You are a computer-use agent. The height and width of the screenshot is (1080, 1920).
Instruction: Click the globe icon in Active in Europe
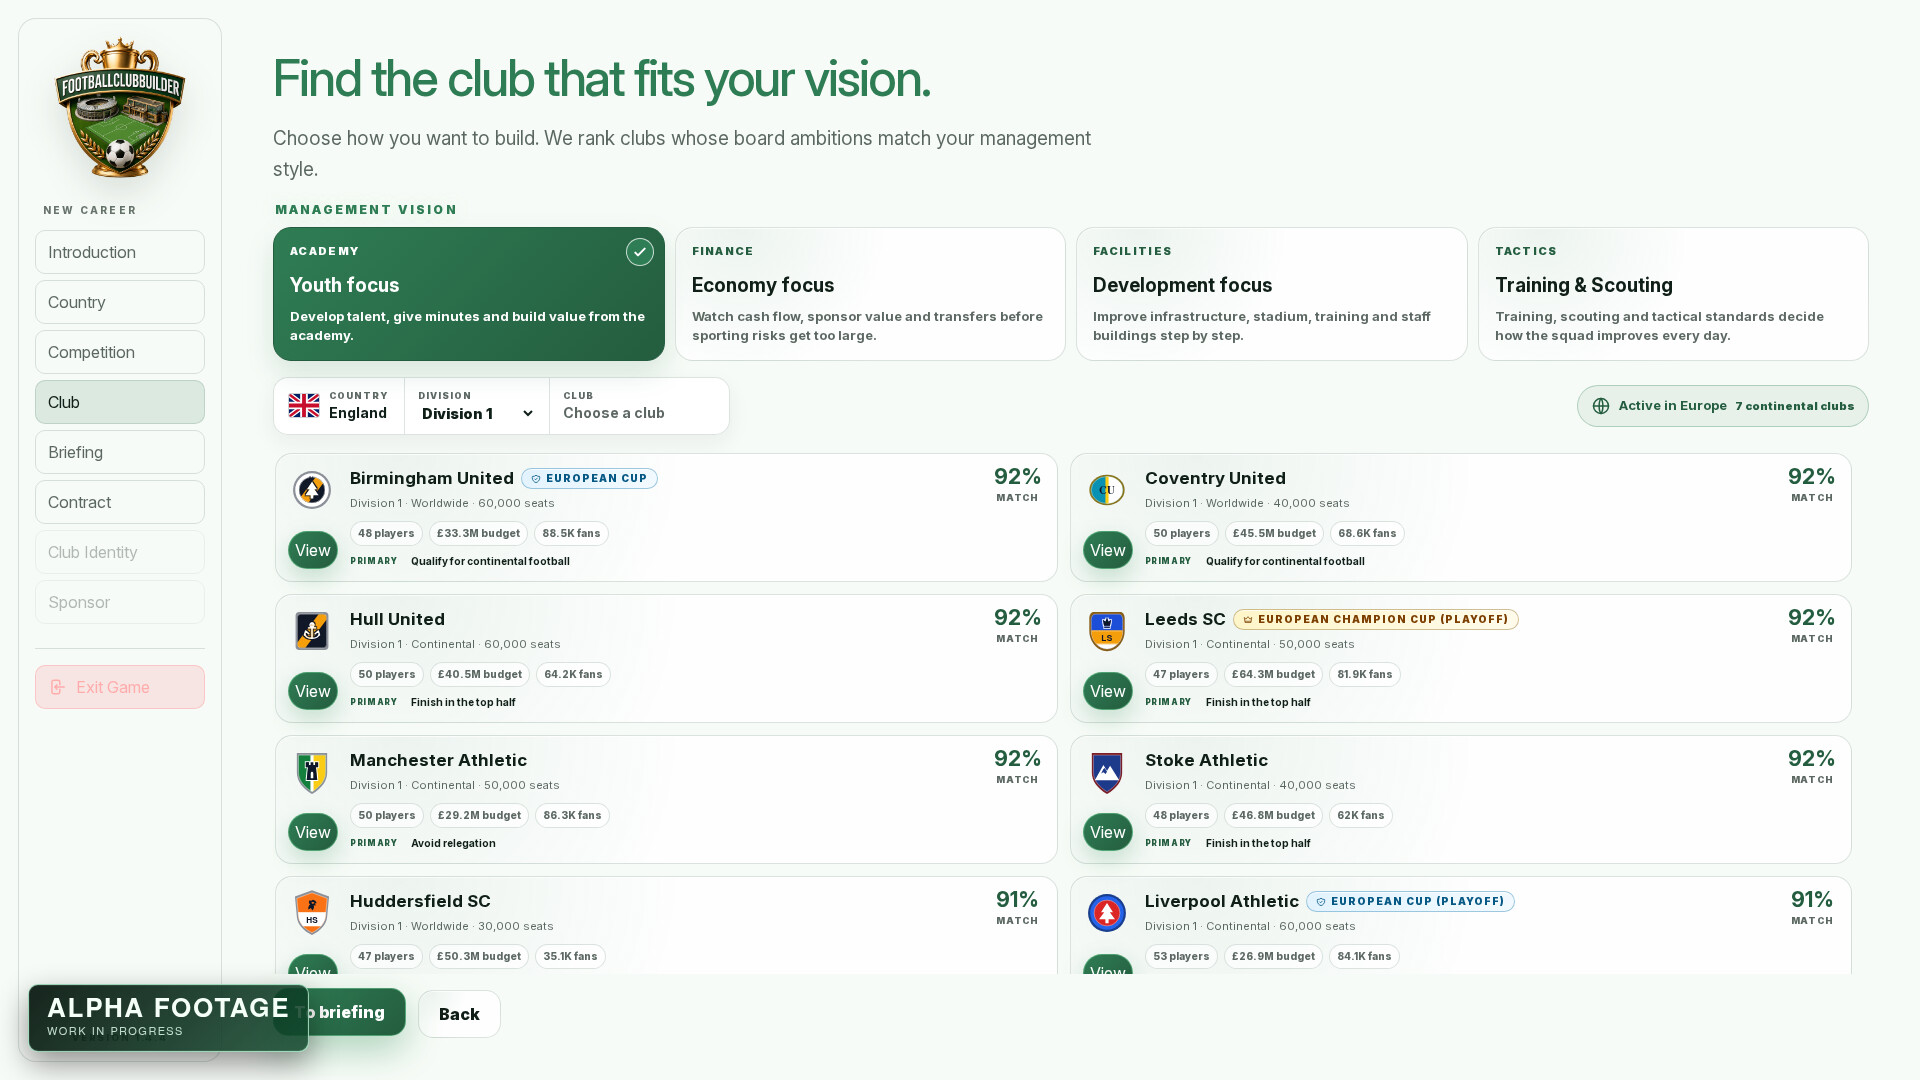[1601, 406]
